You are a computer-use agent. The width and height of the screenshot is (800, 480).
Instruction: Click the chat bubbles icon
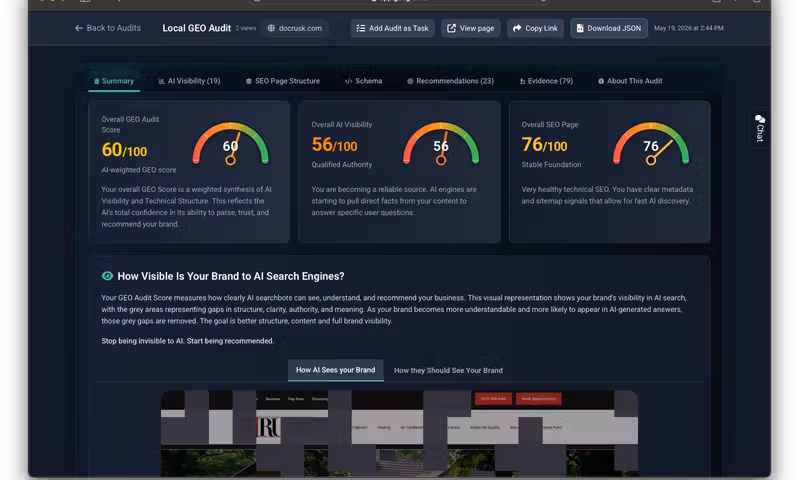tap(760, 119)
